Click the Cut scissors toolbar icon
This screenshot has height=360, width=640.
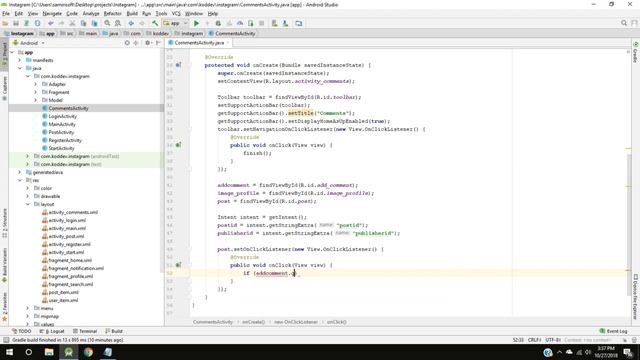click(x=72, y=23)
